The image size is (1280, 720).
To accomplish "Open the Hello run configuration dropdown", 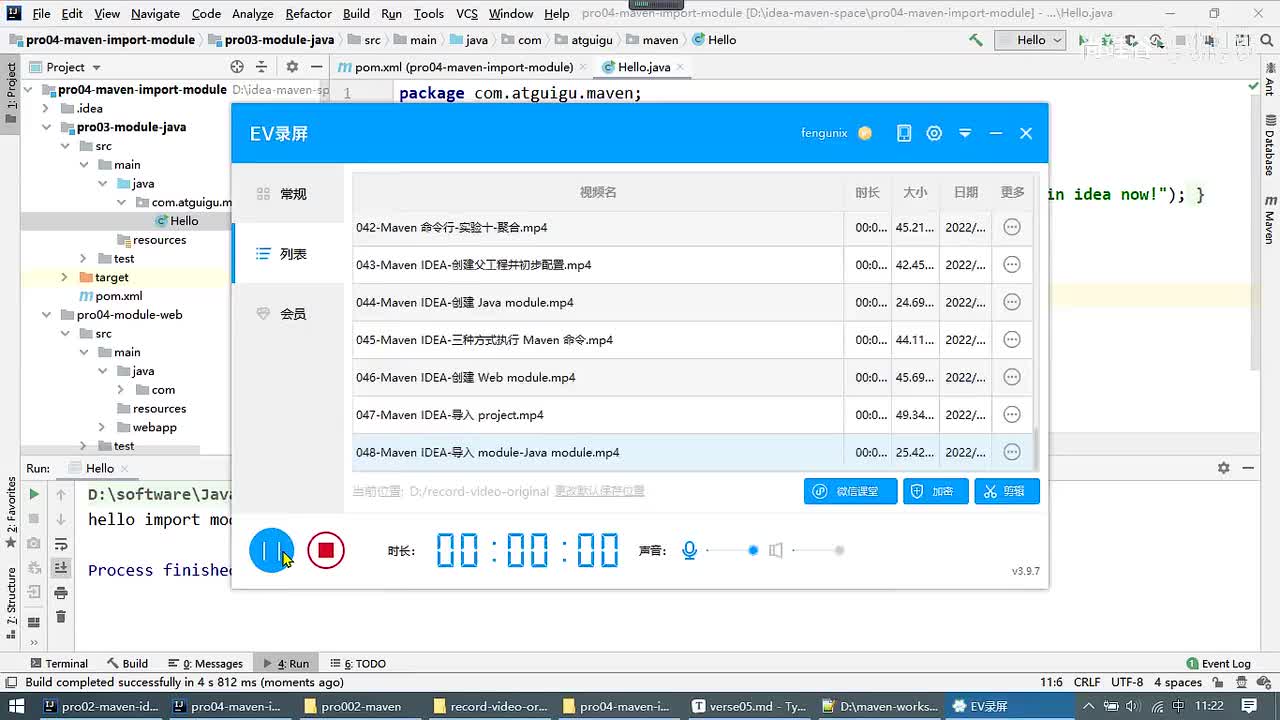I will point(1029,40).
